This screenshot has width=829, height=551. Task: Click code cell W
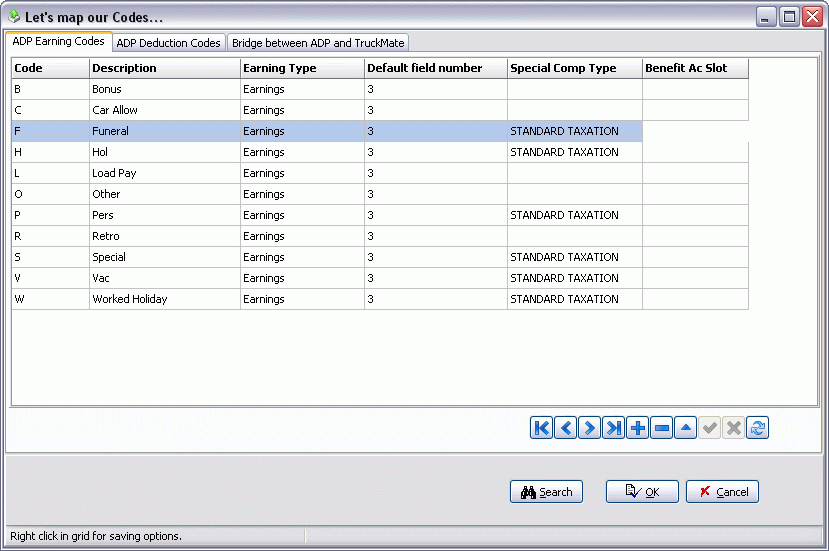pyautogui.click(x=51, y=299)
